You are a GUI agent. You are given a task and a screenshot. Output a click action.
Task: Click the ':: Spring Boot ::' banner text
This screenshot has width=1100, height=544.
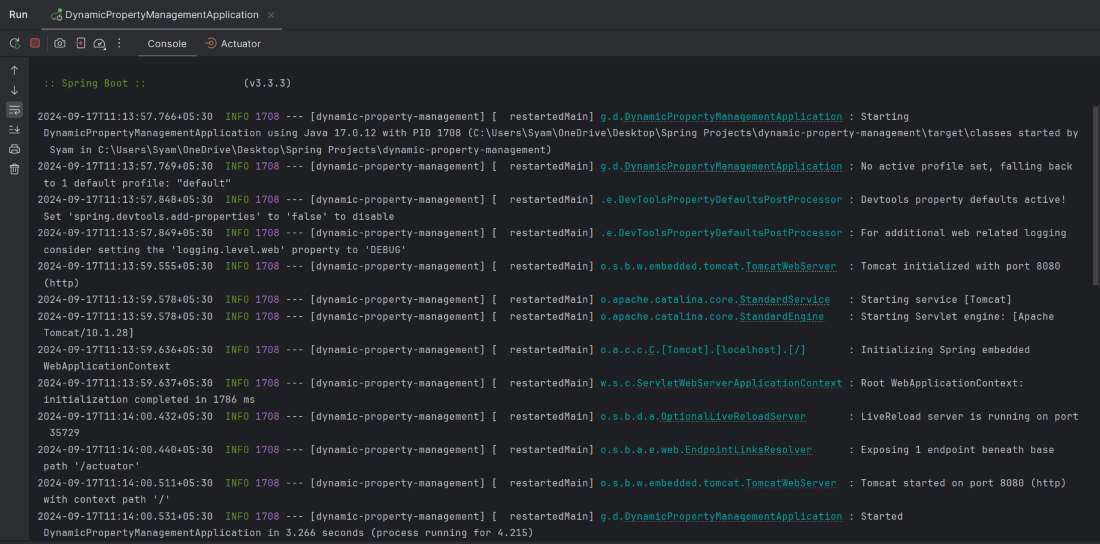click(94, 84)
